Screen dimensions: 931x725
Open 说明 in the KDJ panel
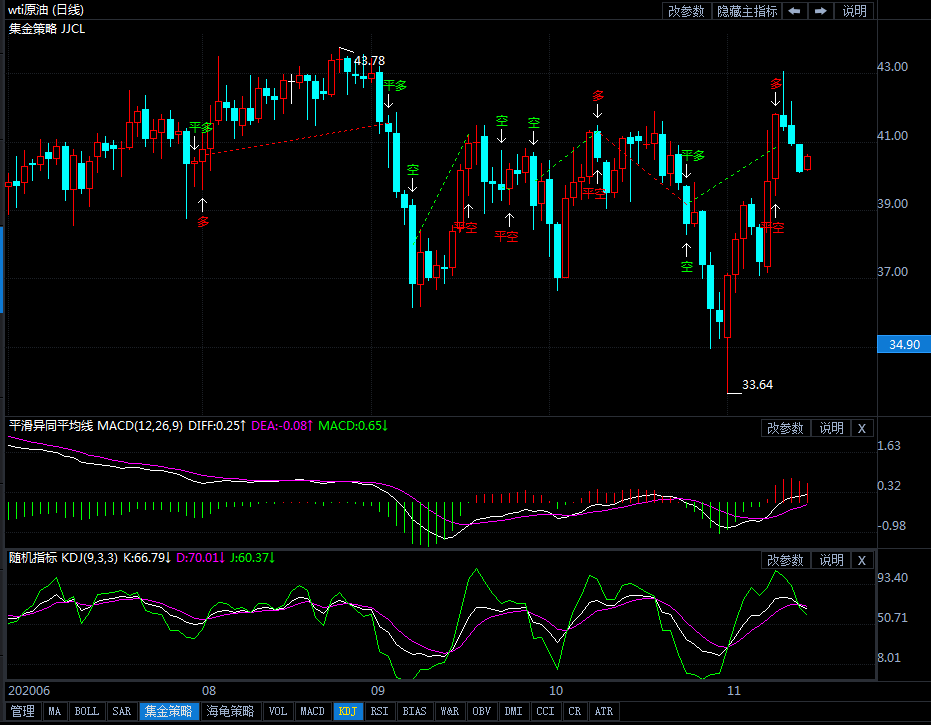[831, 560]
